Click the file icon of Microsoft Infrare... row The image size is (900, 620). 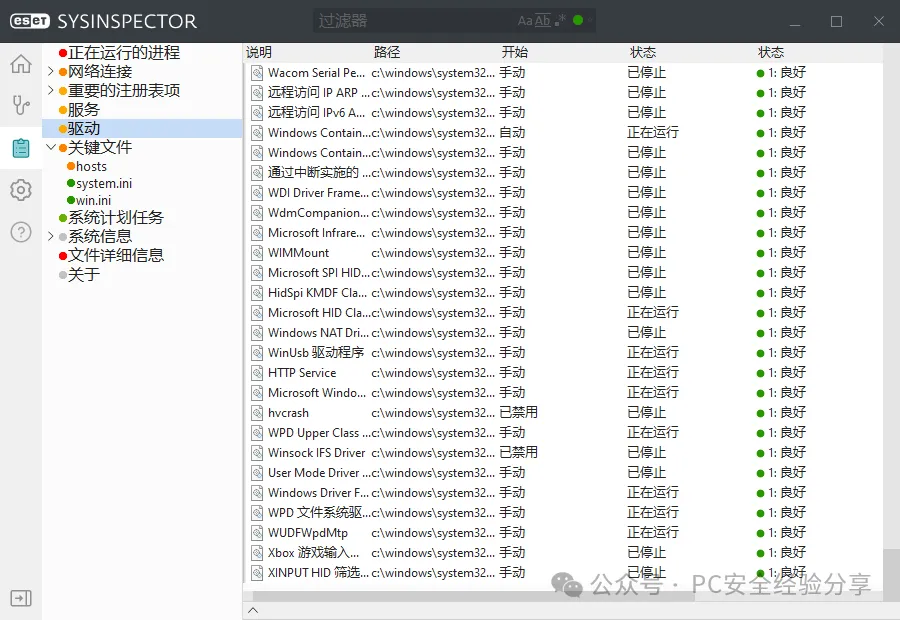257,233
